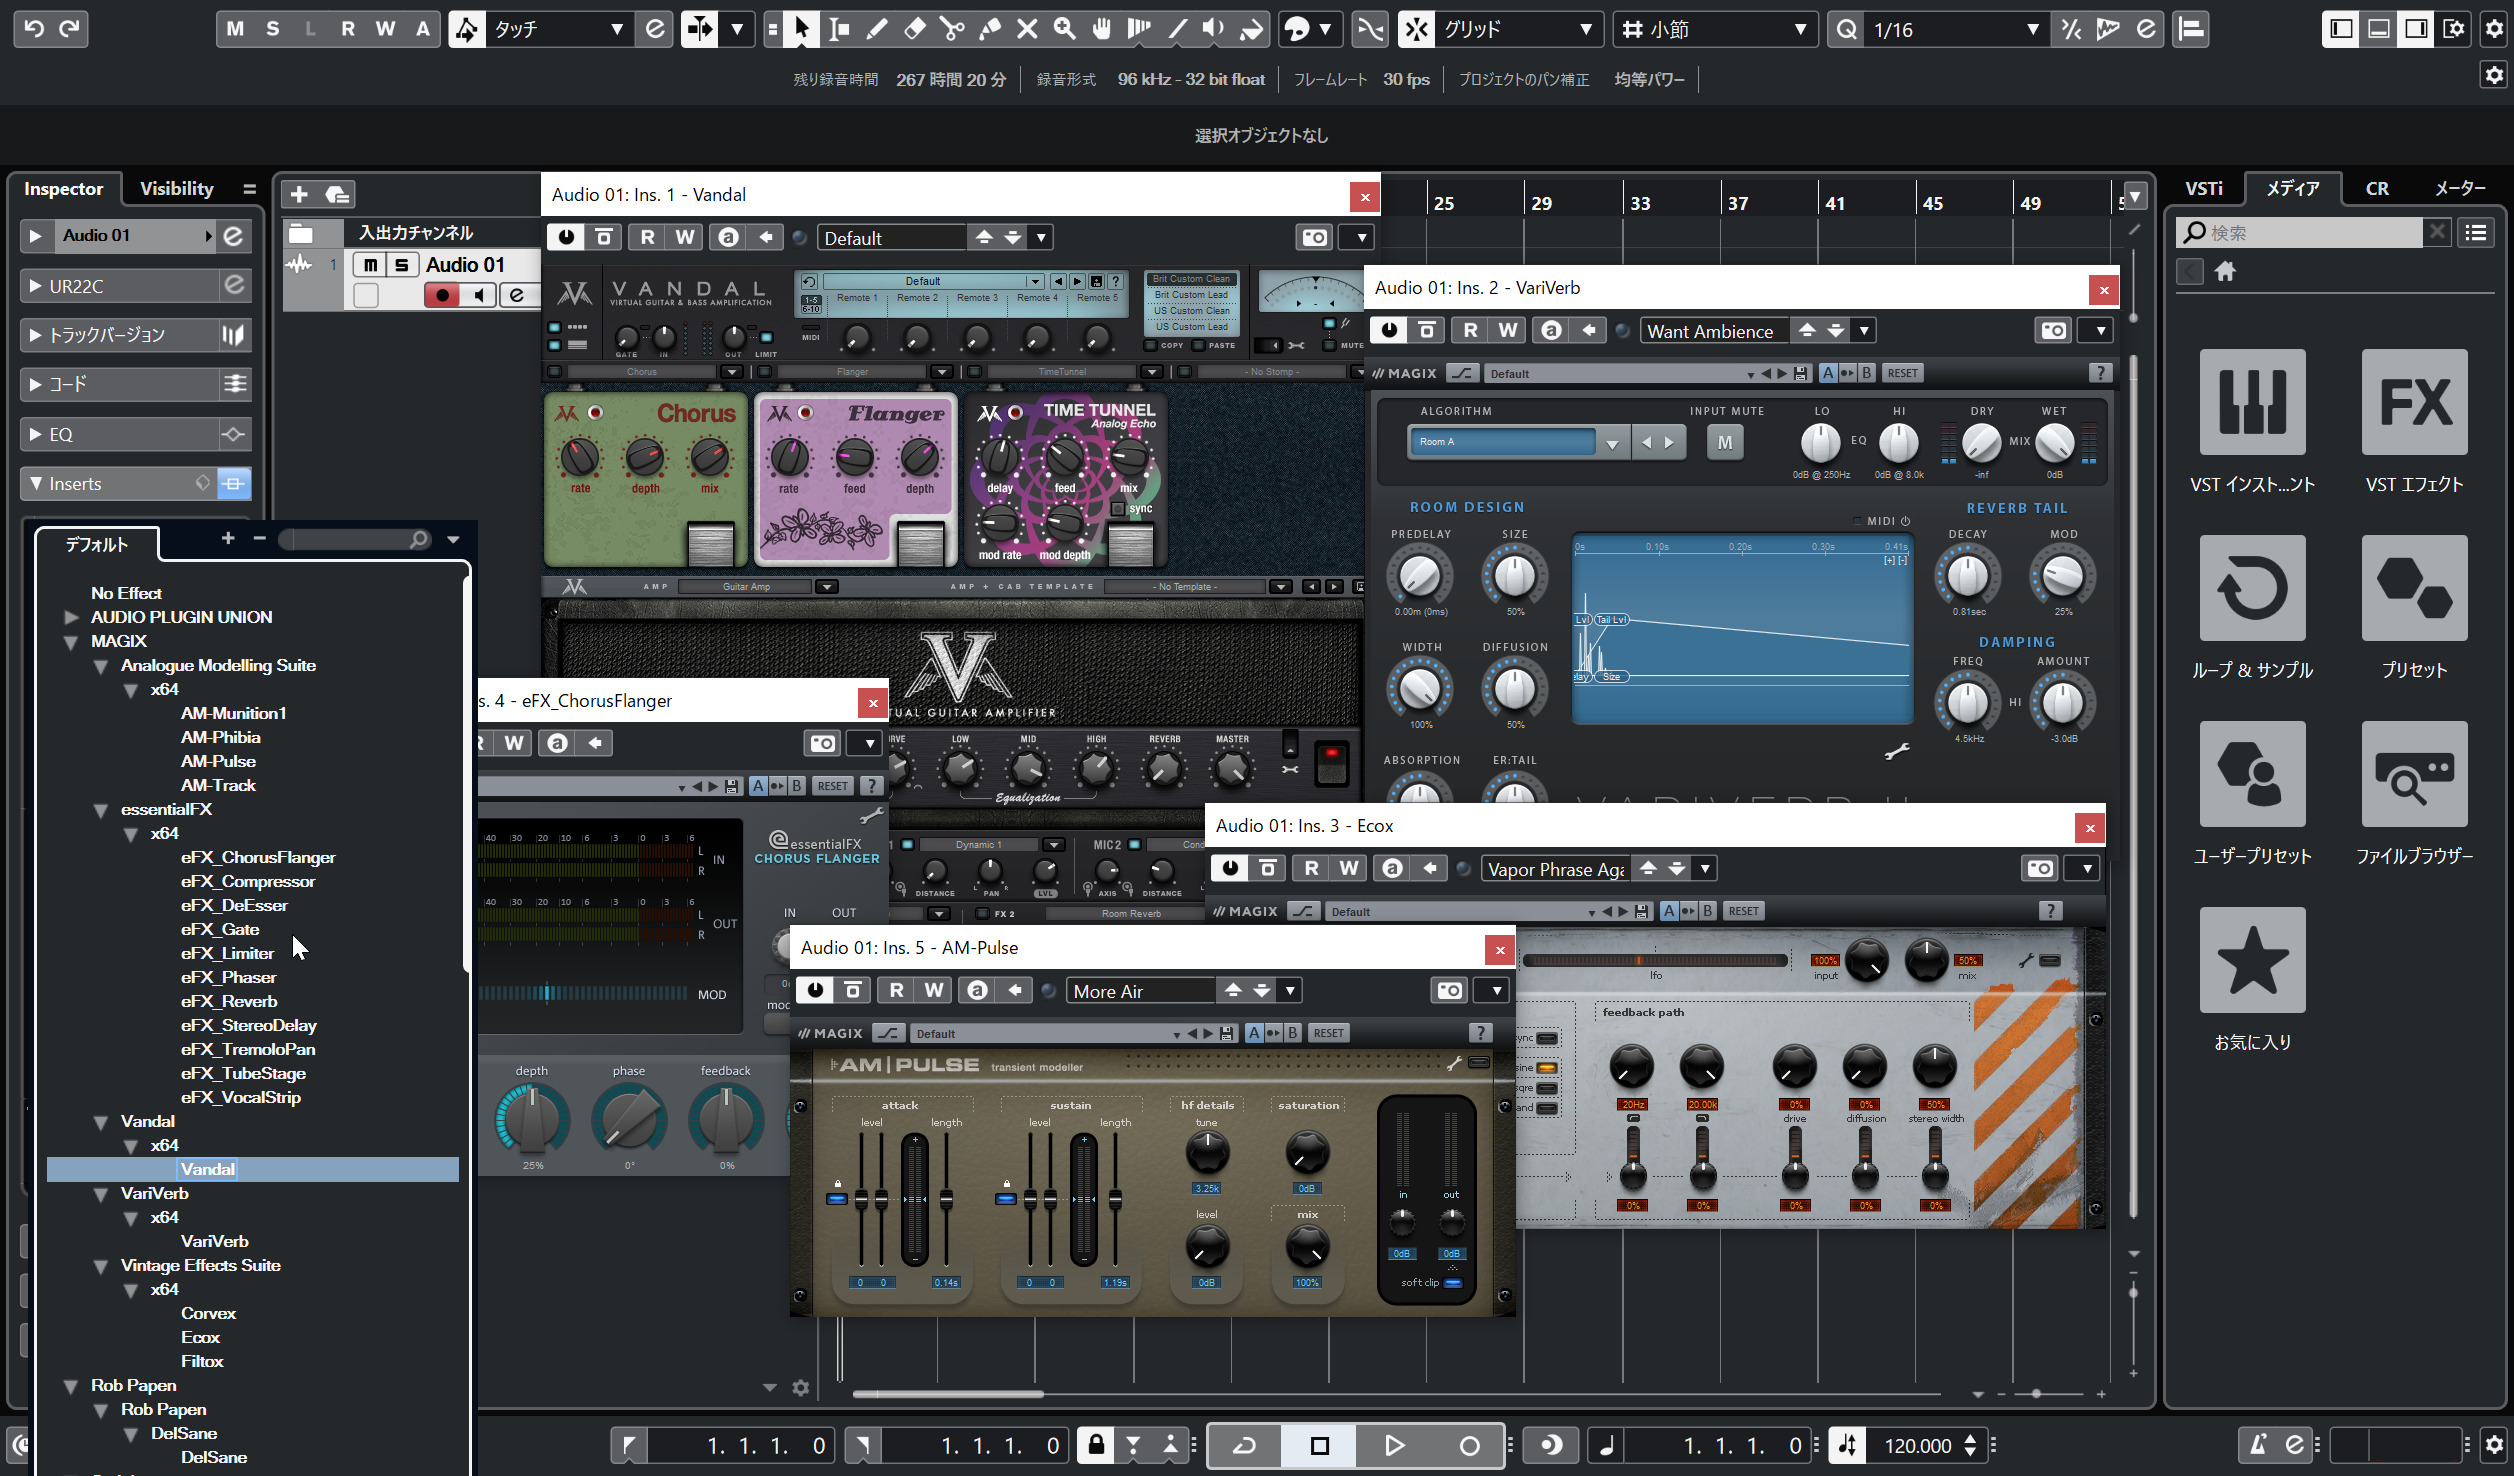2514x1476 pixels.
Task: Toggle global Mute M button in toolbar
Action: click(235, 29)
